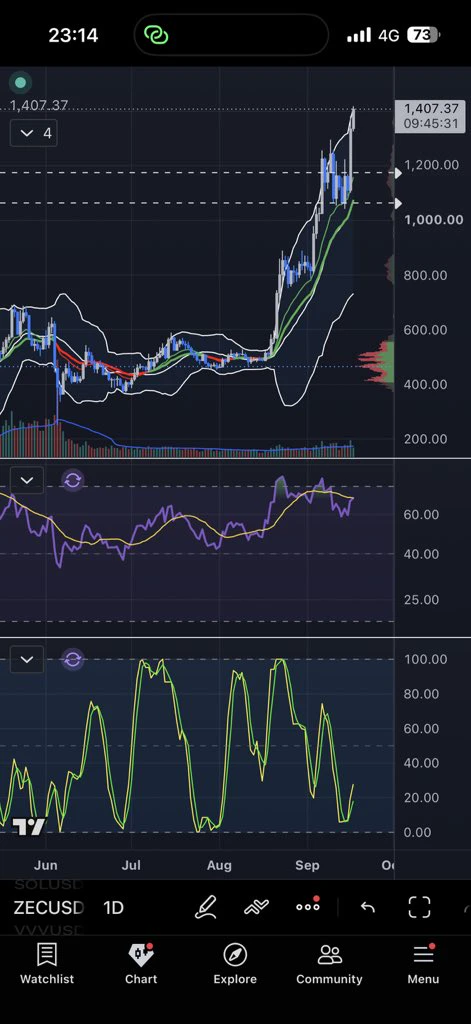
Task: Tap the 800.00 price axis label
Action: pyautogui.click(x=425, y=276)
